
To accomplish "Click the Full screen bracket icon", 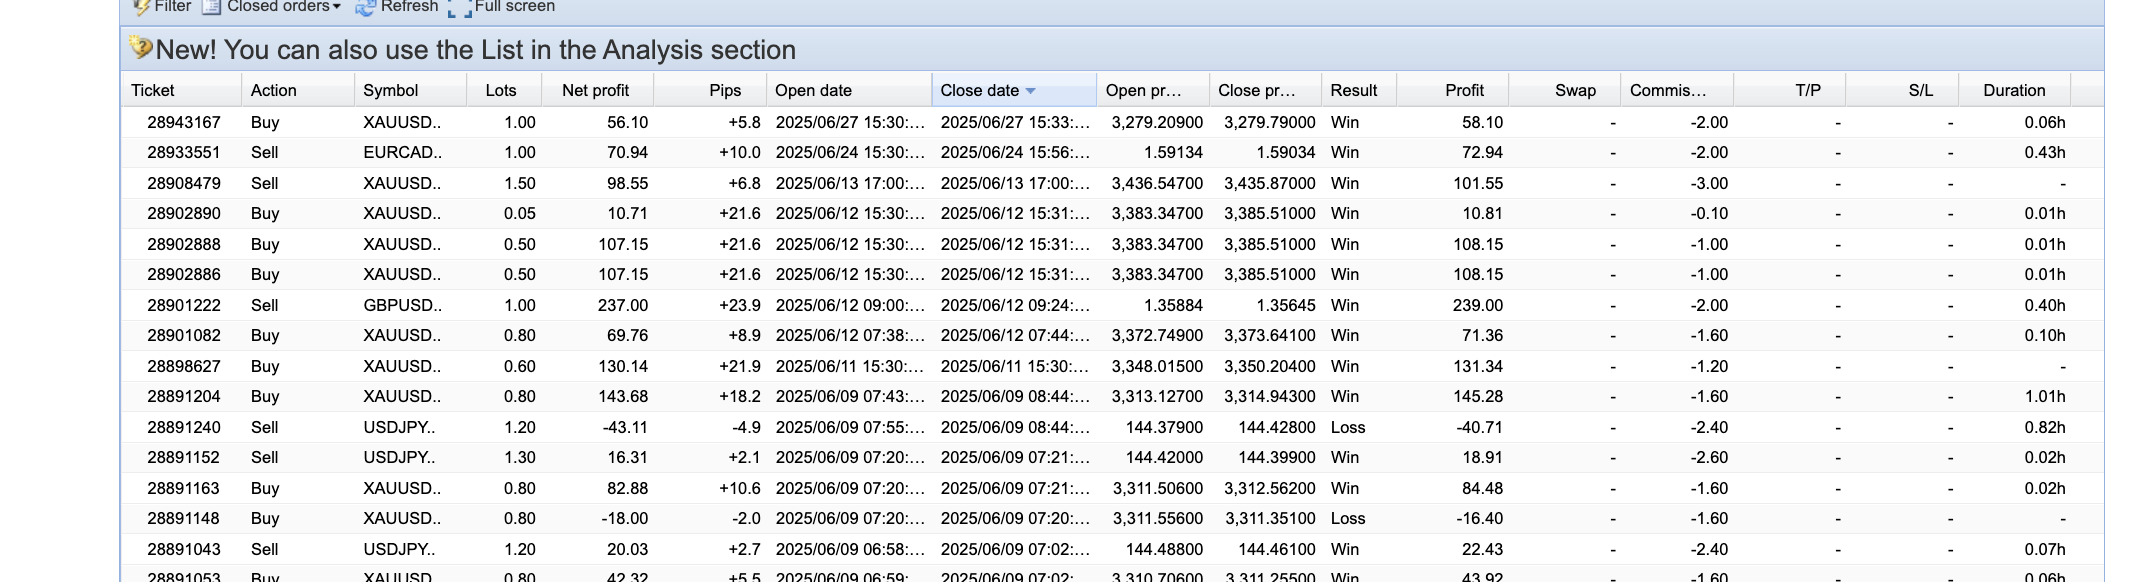I will pos(459,9).
